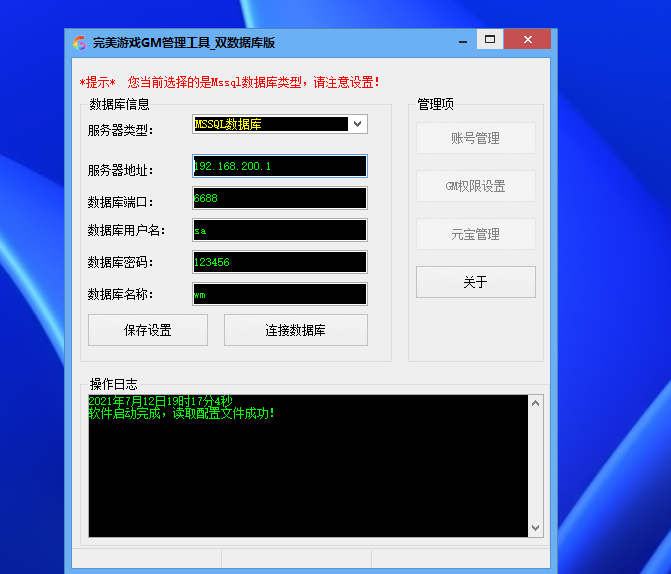Click the log line 软件启动完成，读取配置文件成功!
Viewport: 671px width, 574px height.
point(181,413)
